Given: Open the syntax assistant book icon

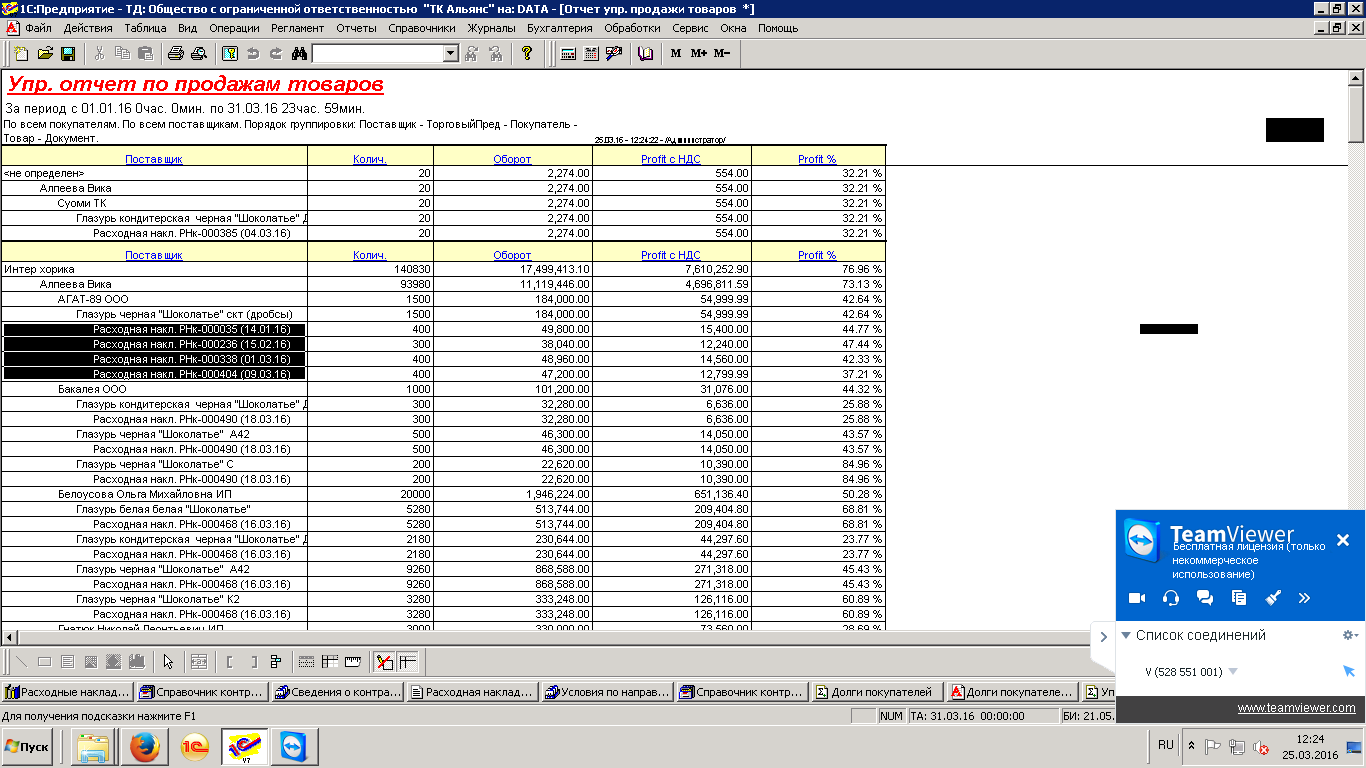Looking at the screenshot, I should tap(645, 53).
